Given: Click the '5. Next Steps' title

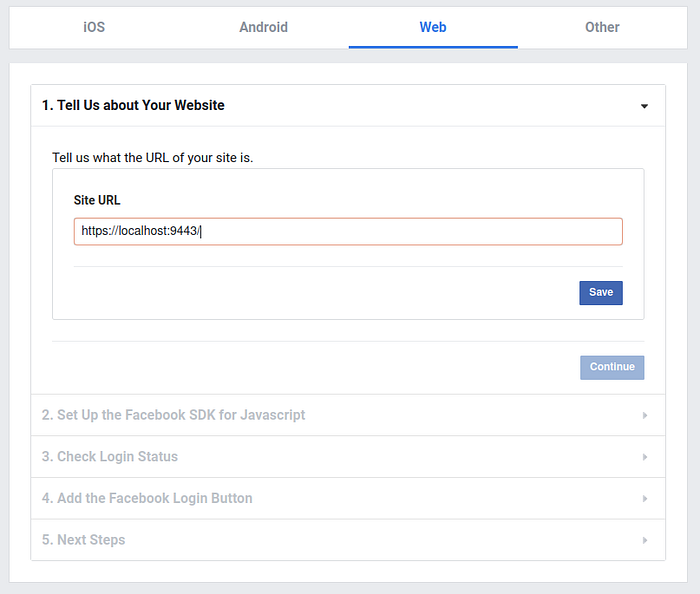Looking at the screenshot, I should 83,540.
